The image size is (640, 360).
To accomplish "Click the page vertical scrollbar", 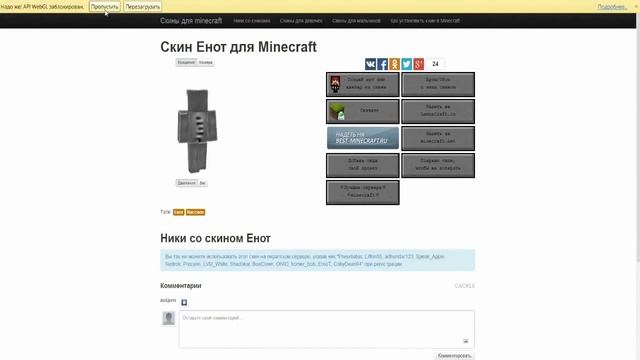I will pyautogui.click(x=637, y=139).
